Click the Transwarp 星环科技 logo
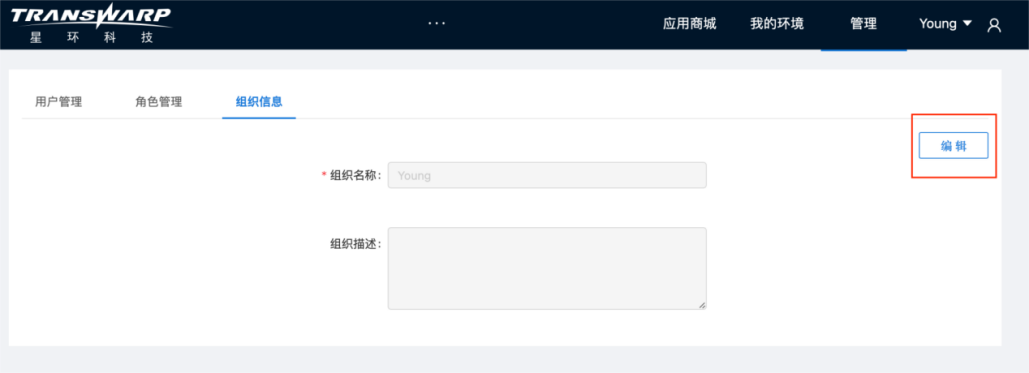The width and height of the screenshot is (1029, 373). tap(92, 24)
